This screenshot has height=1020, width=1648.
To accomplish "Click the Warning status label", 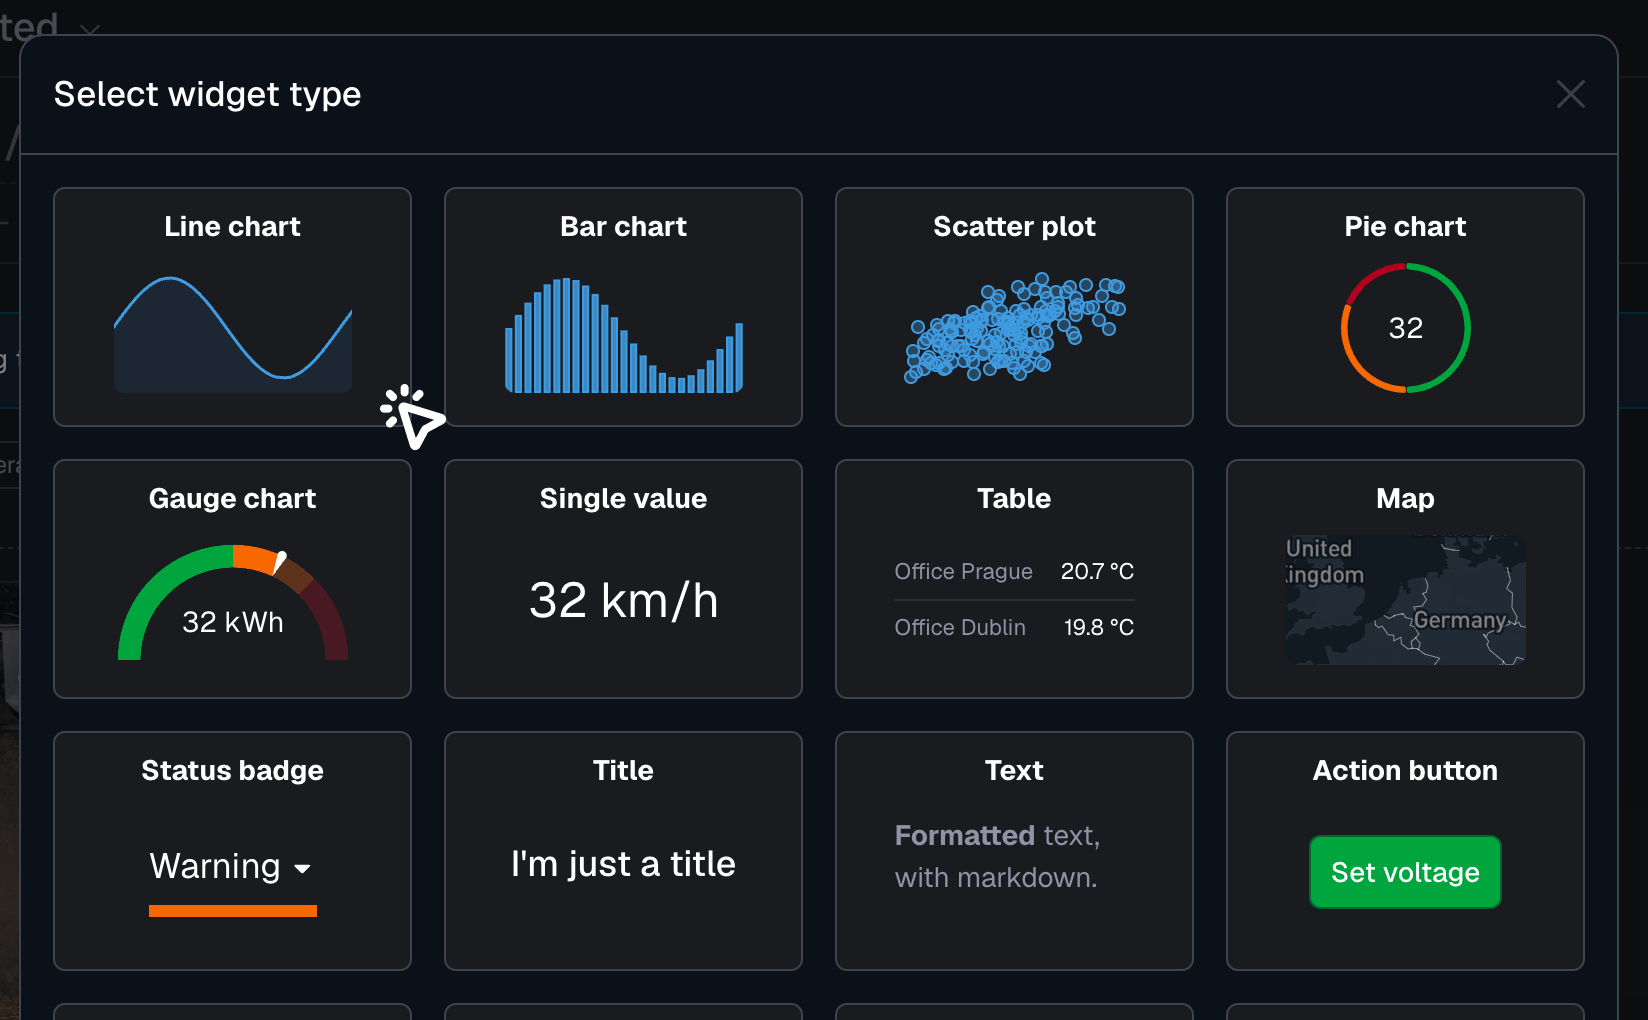I will (215, 865).
